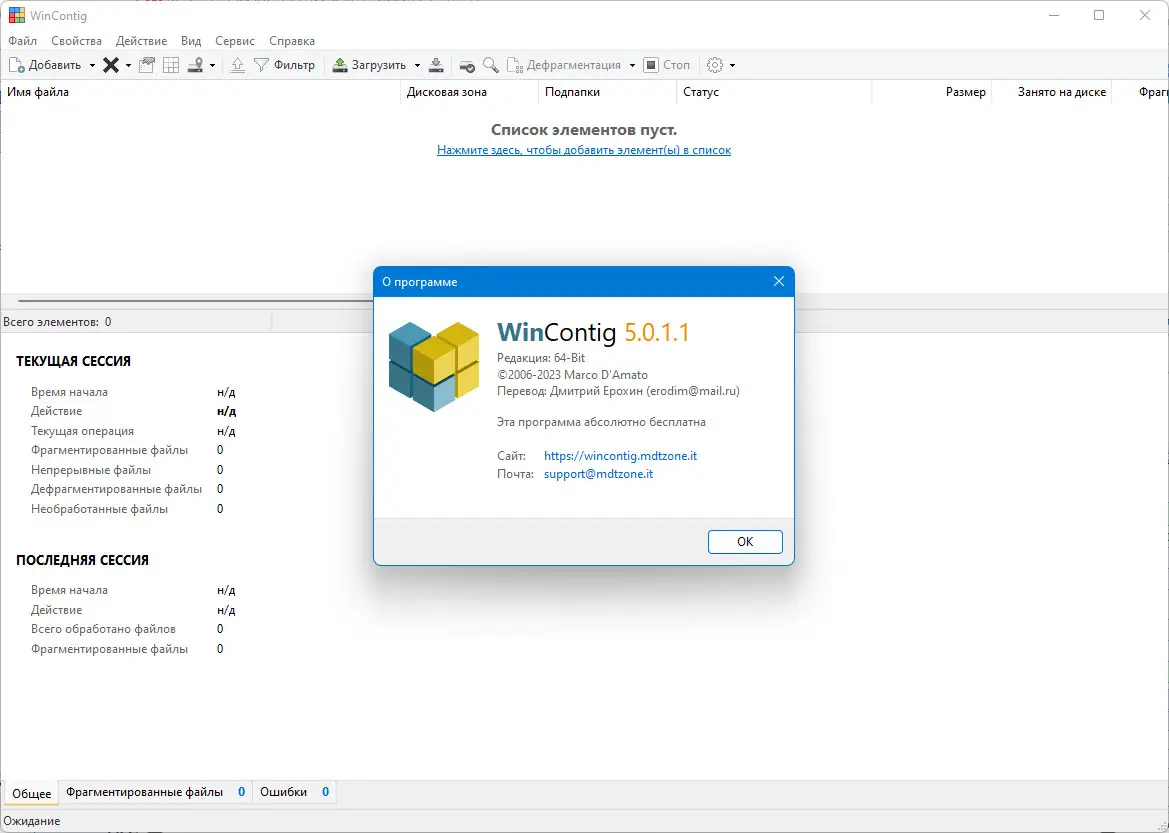1169x833 pixels.
Task: Open the dropdown arrow next to Дефрагментация
Action: click(632, 66)
